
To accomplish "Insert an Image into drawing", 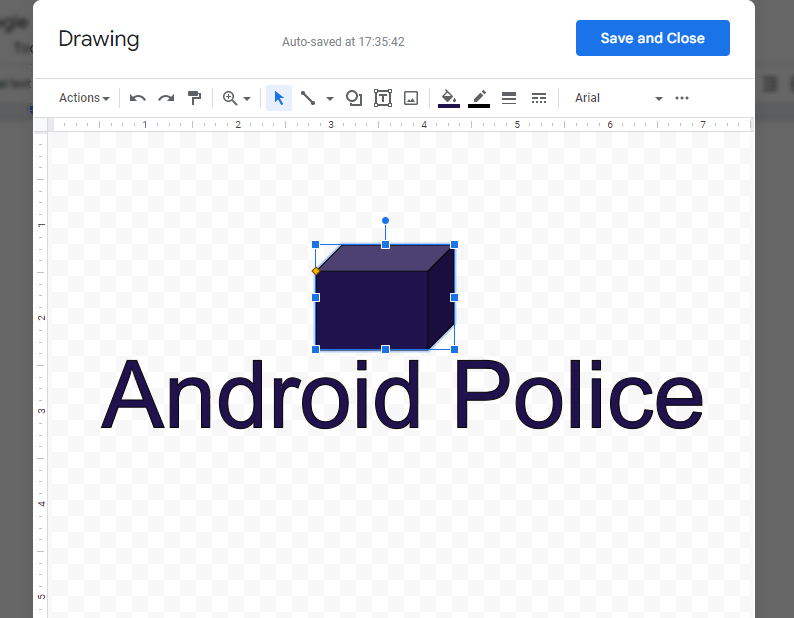I will pos(411,98).
